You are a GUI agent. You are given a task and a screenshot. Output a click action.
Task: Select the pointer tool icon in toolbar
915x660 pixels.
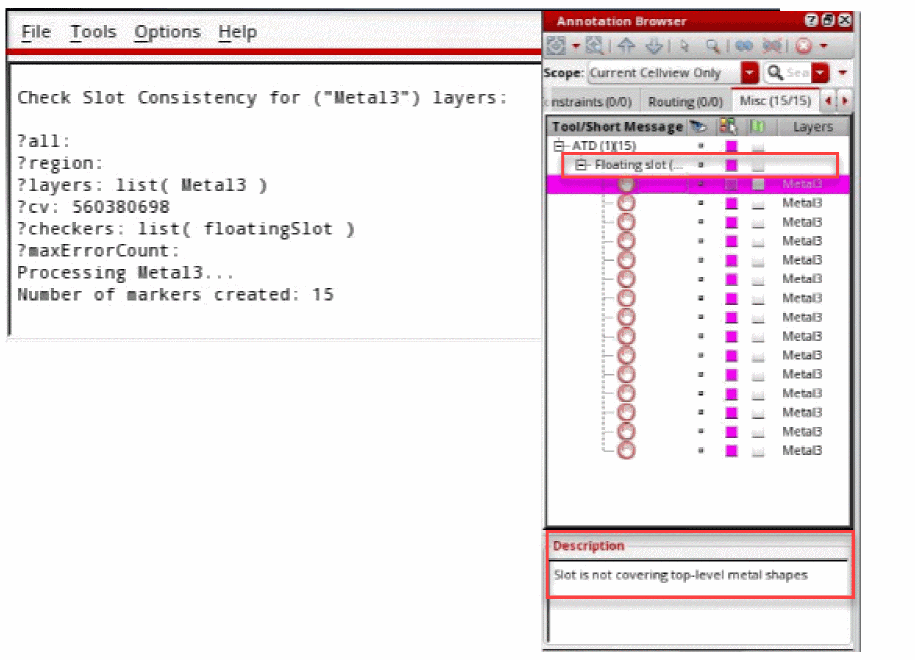pyautogui.click(x=684, y=46)
